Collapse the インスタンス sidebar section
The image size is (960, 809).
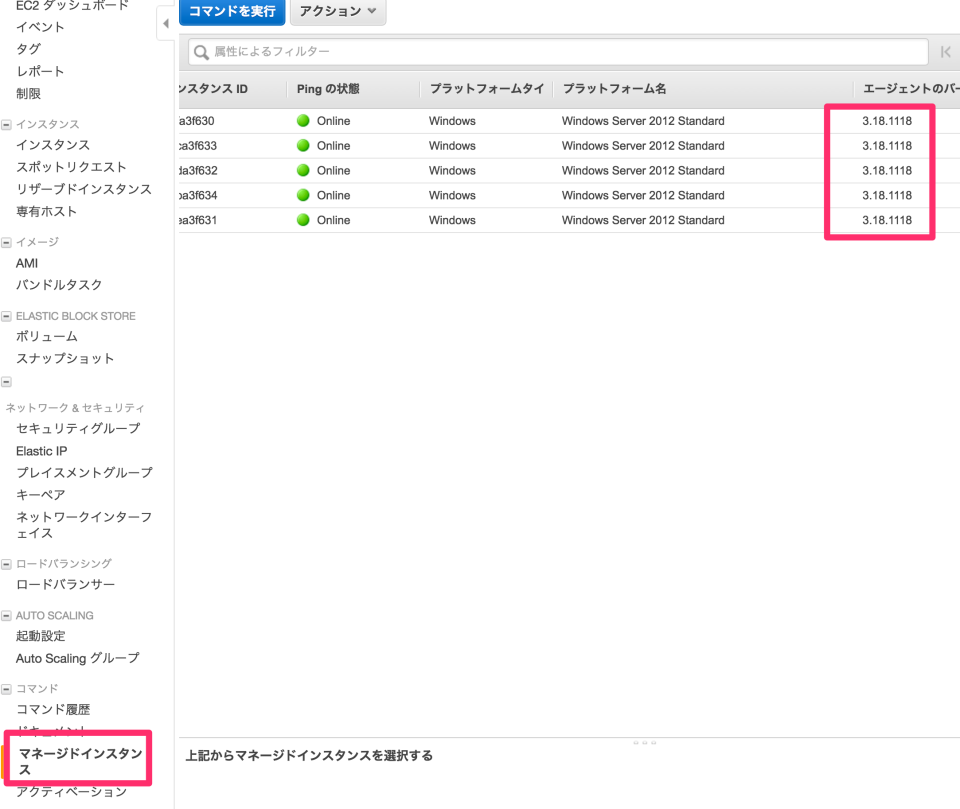coord(7,123)
